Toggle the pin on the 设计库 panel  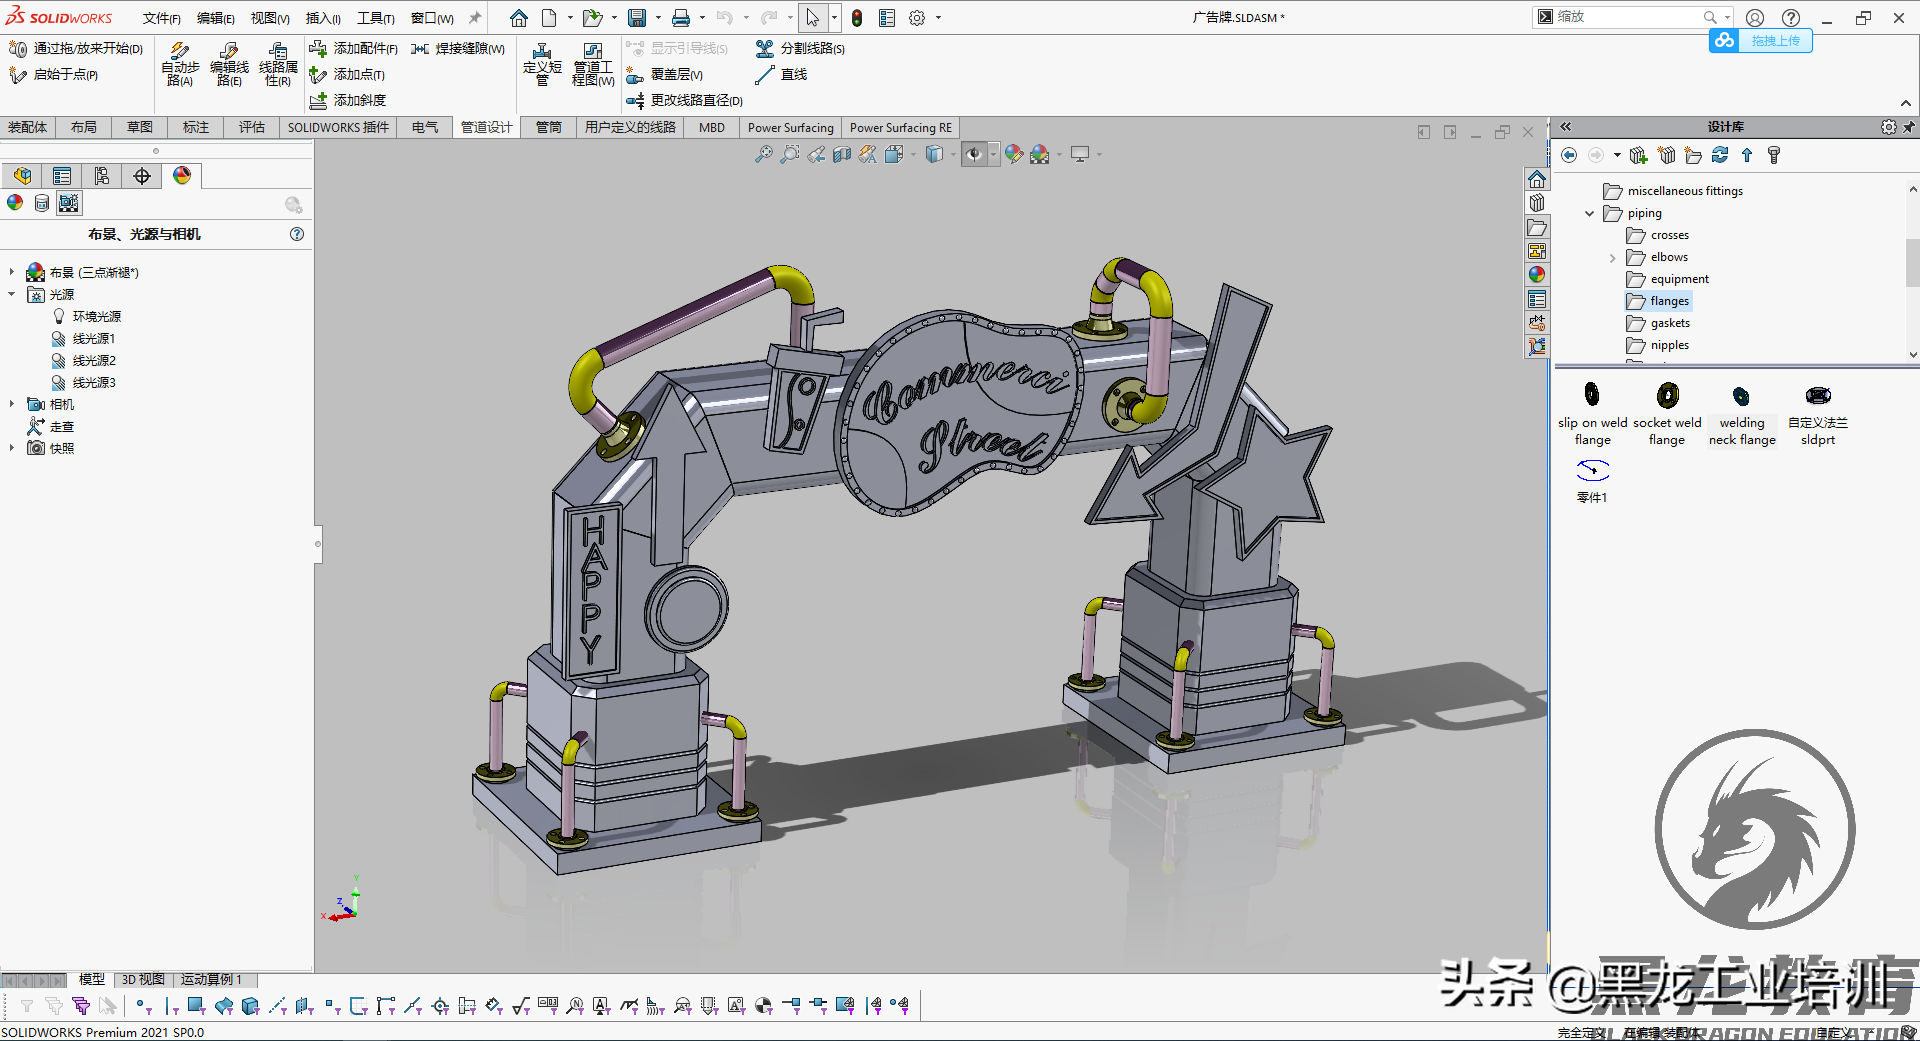(x=1910, y=127)
